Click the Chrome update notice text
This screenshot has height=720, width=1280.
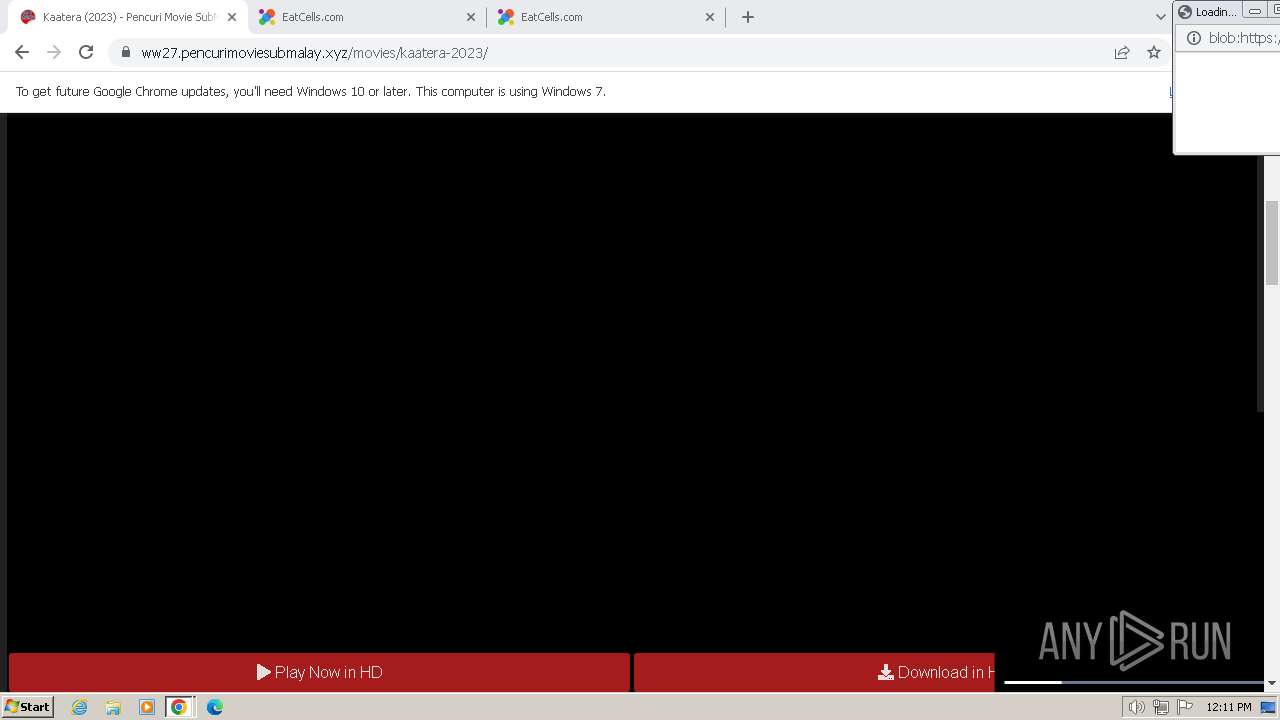[x=311, y=91]
